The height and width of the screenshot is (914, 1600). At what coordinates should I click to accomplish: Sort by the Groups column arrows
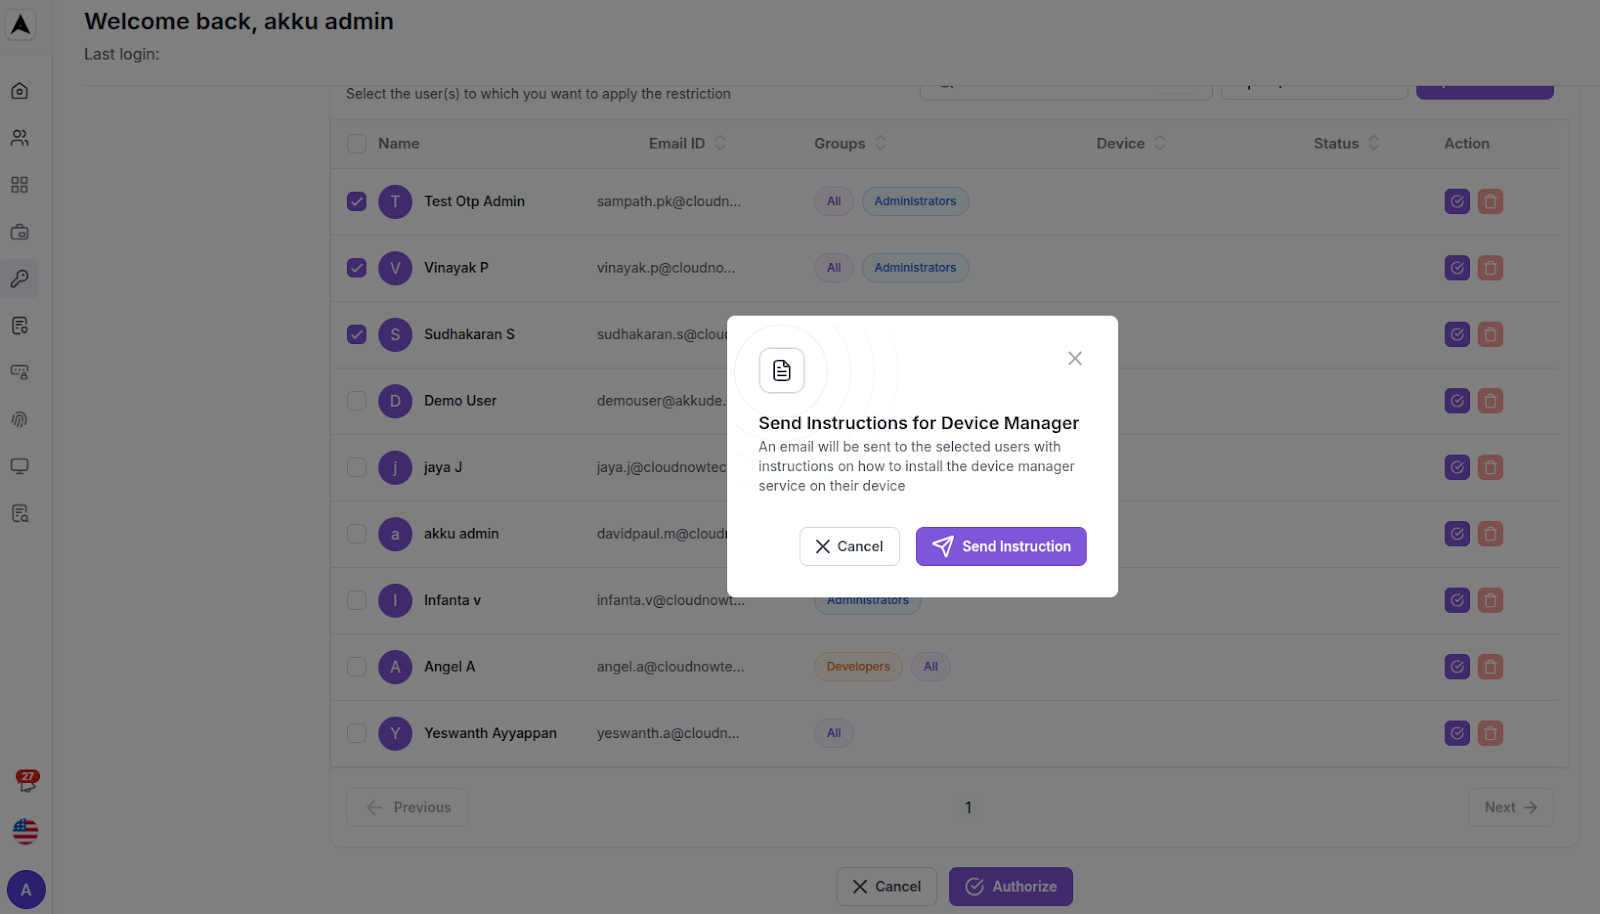tap(880, 144)
